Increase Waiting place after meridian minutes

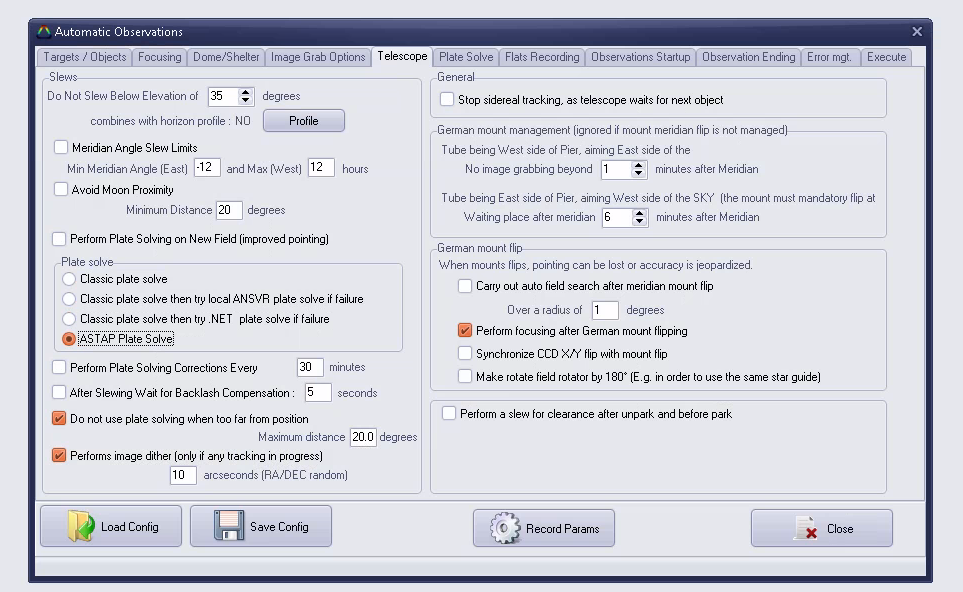coord(640,212)
